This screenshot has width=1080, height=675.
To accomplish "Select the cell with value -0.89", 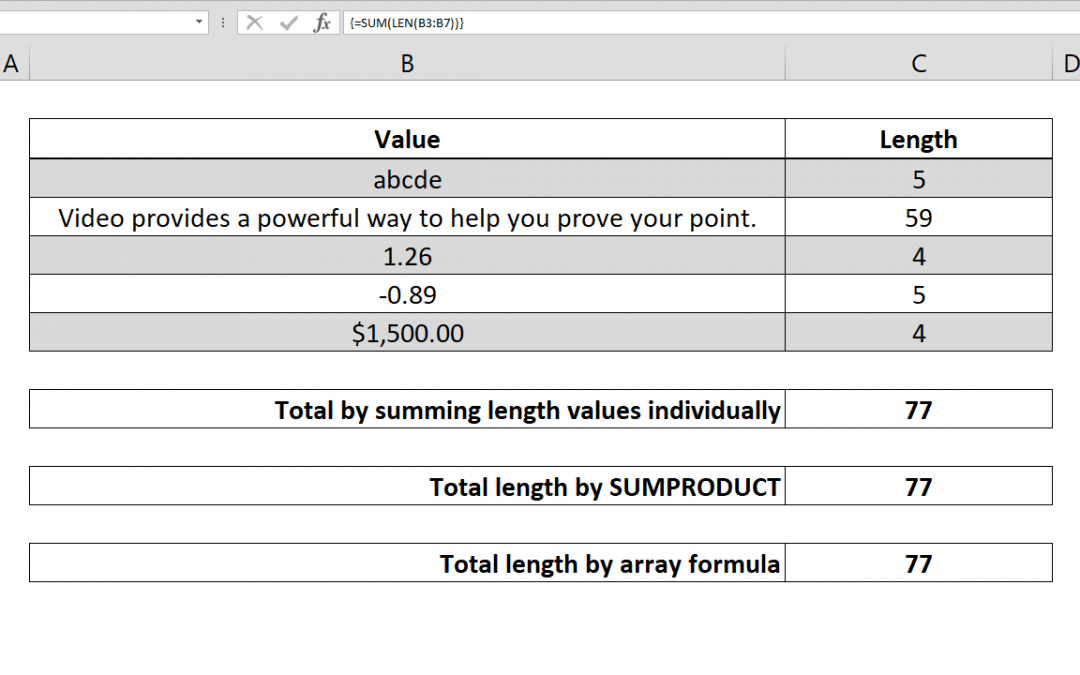I will pos(406,294).
